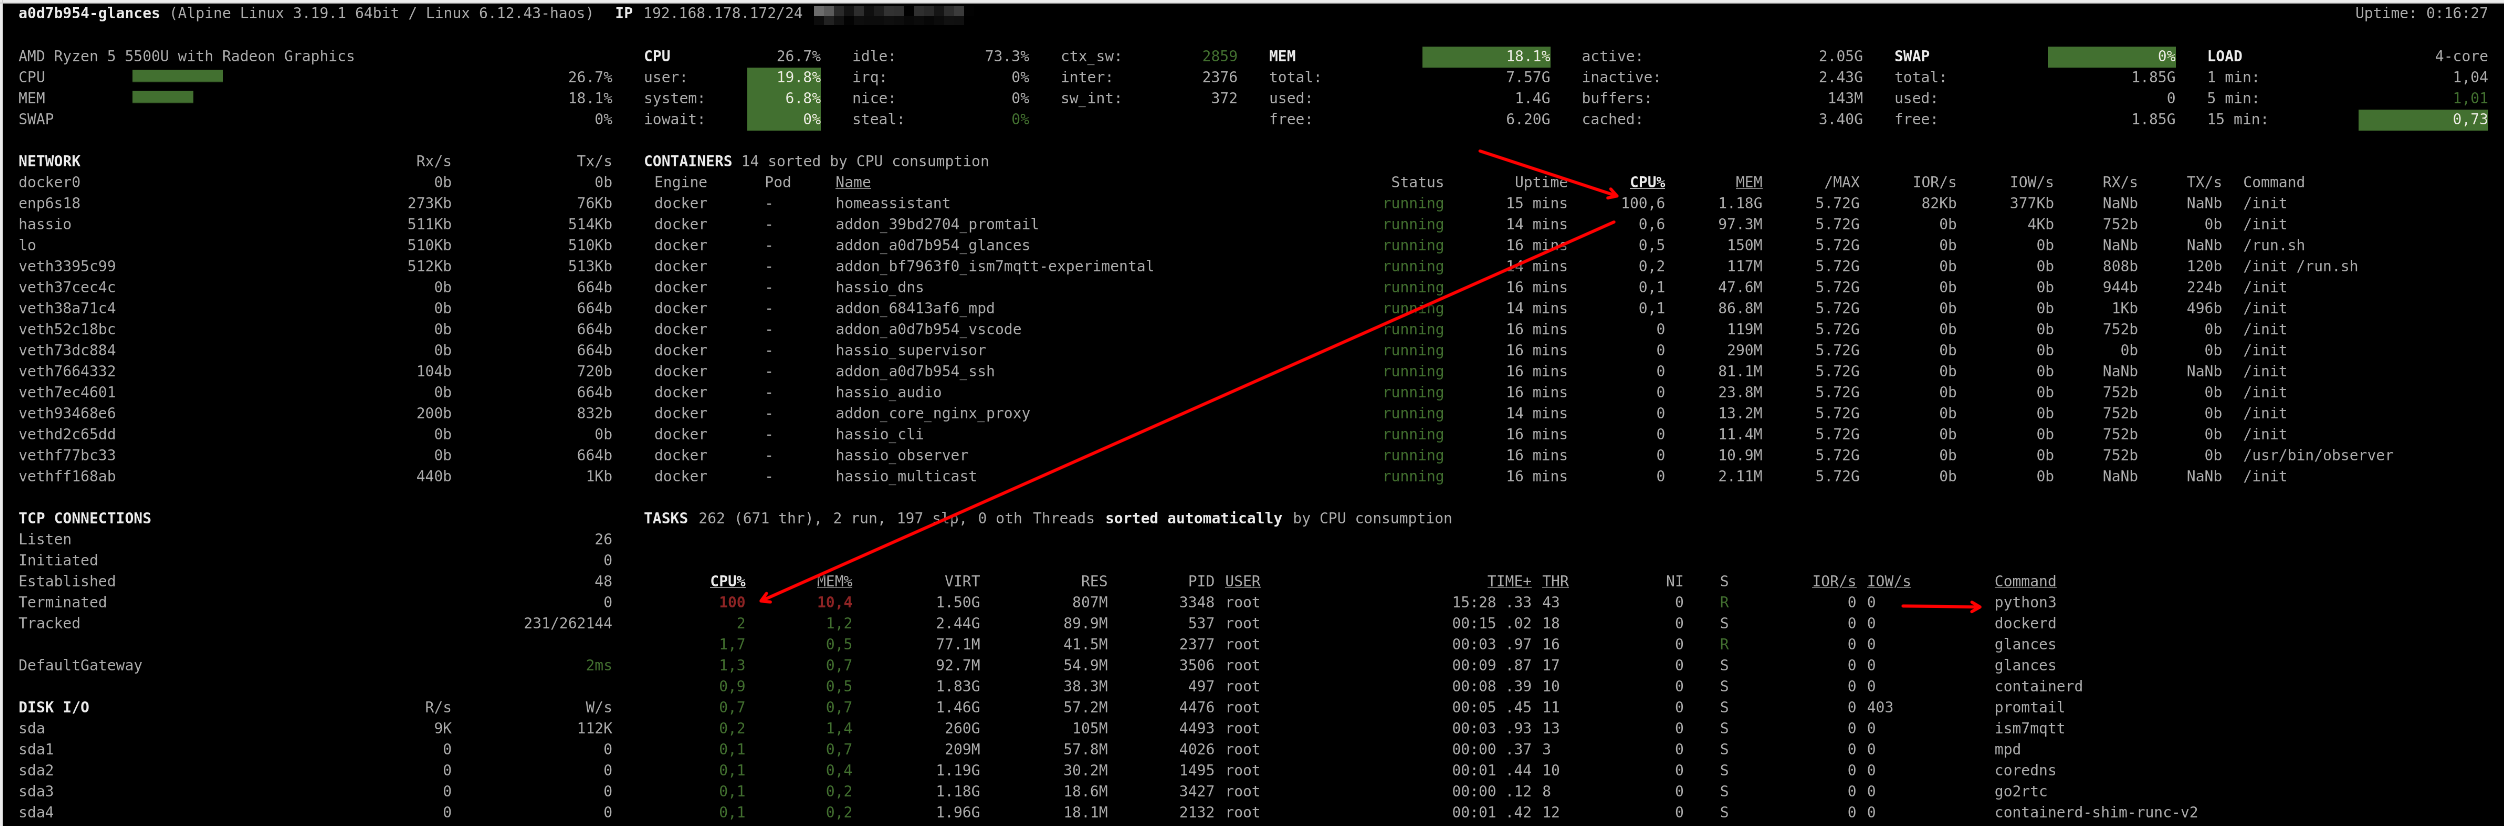Click the coredns process command
Image resolution: width=2504 pixels, height=826 pixels.
(2025, 770)
